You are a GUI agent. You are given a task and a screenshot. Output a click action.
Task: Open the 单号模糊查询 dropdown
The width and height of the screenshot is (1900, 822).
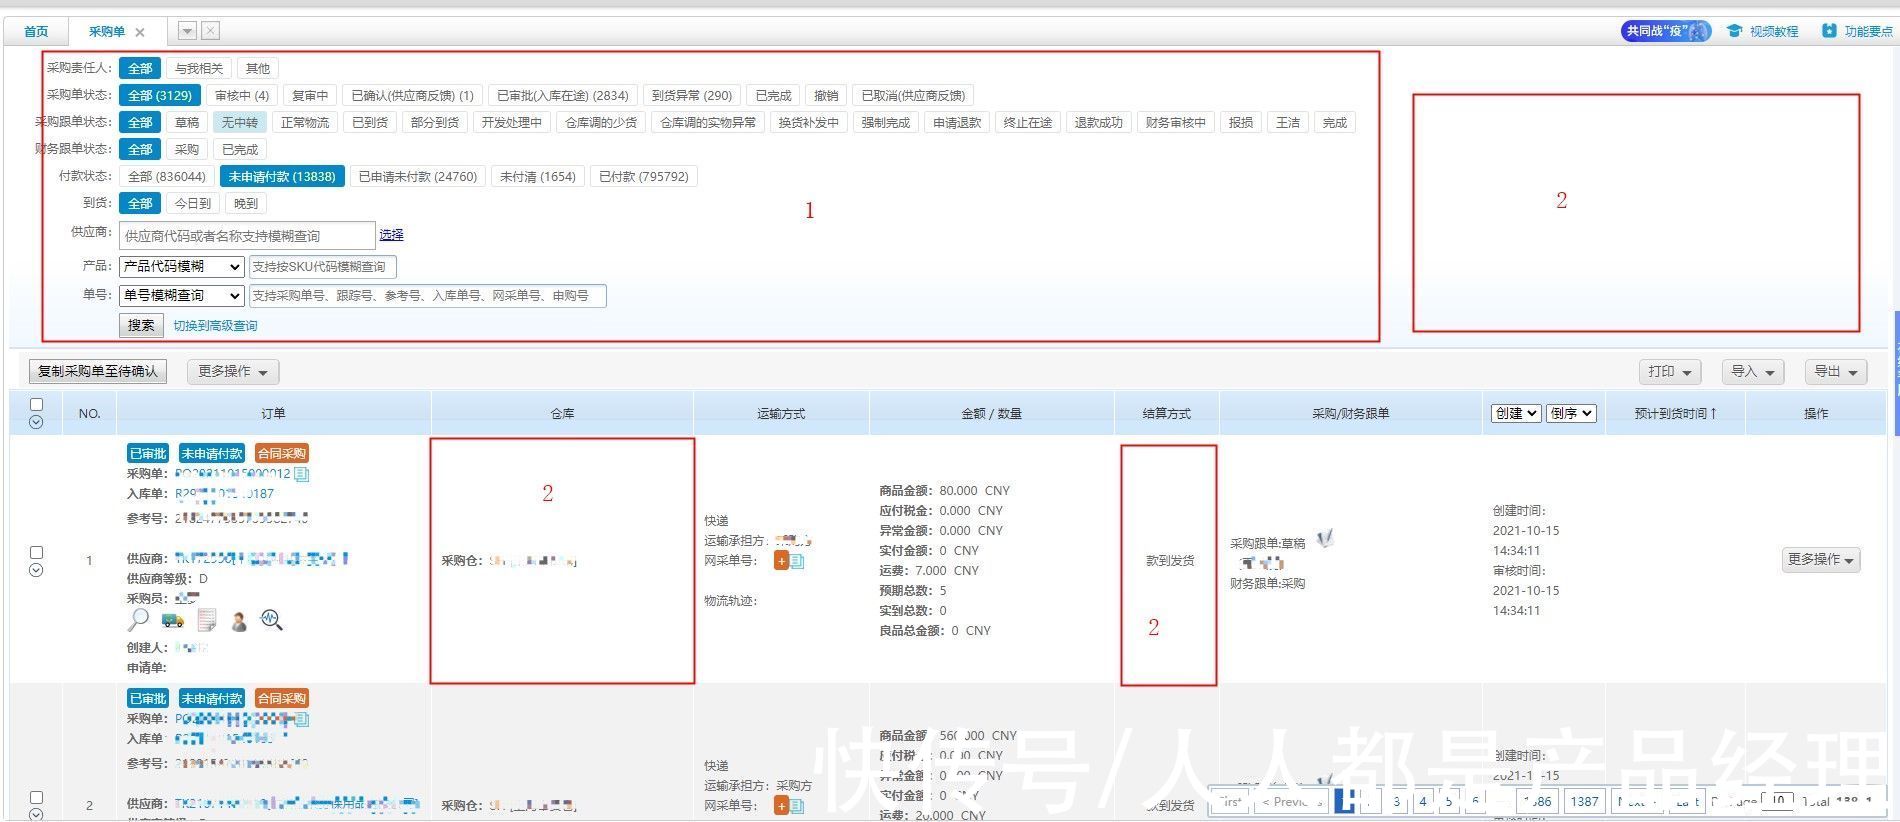(x=181, y=295)
